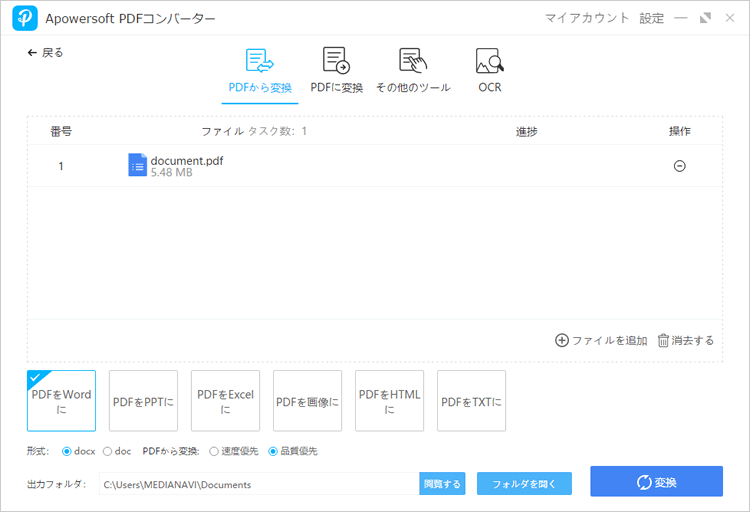Viewport: 750px width, 512px height.
Task: Click the 操作 column header
Action: click(x=680, y=131)
